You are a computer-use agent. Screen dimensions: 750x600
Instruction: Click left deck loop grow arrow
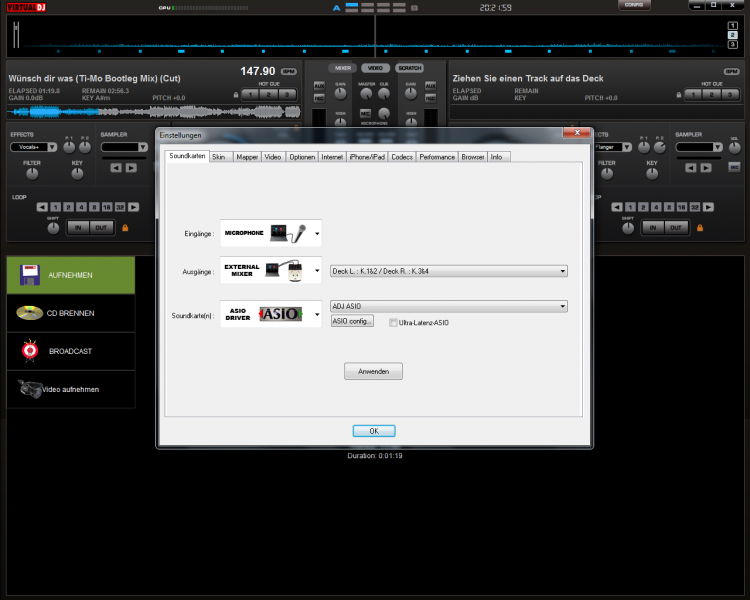133,207
